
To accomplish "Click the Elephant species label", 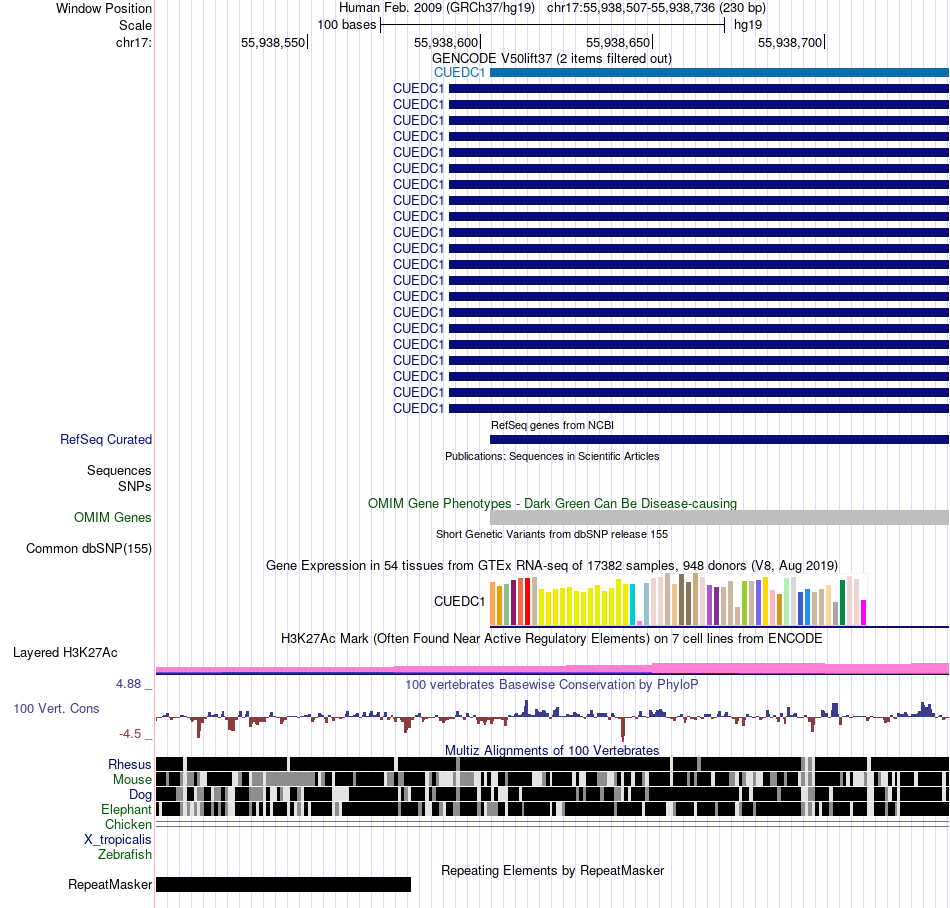I will [x=126, y=809].
